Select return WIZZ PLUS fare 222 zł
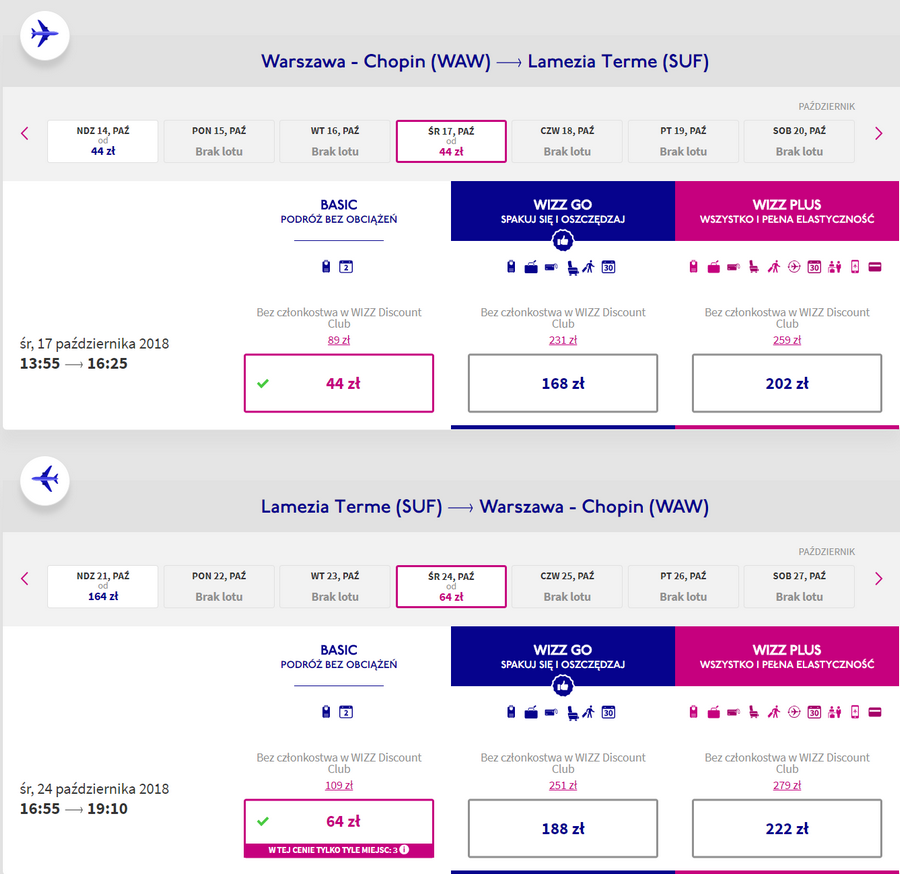 coord(787,829)
